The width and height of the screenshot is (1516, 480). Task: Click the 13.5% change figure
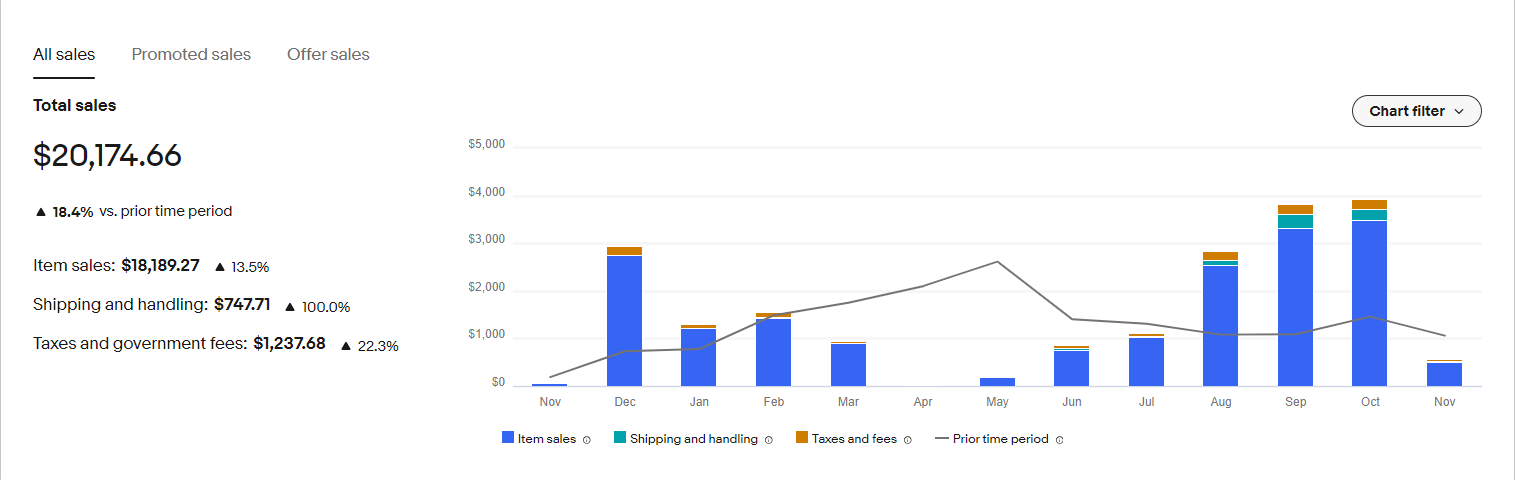(250, 267)
